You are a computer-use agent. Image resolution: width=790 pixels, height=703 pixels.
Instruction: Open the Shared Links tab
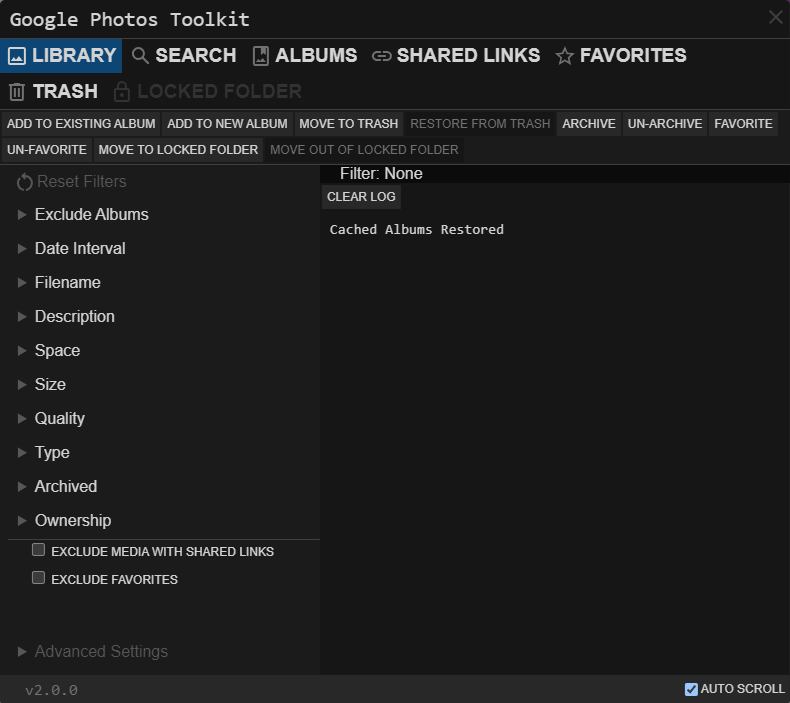pyautogui.click(x=456, y=56)
